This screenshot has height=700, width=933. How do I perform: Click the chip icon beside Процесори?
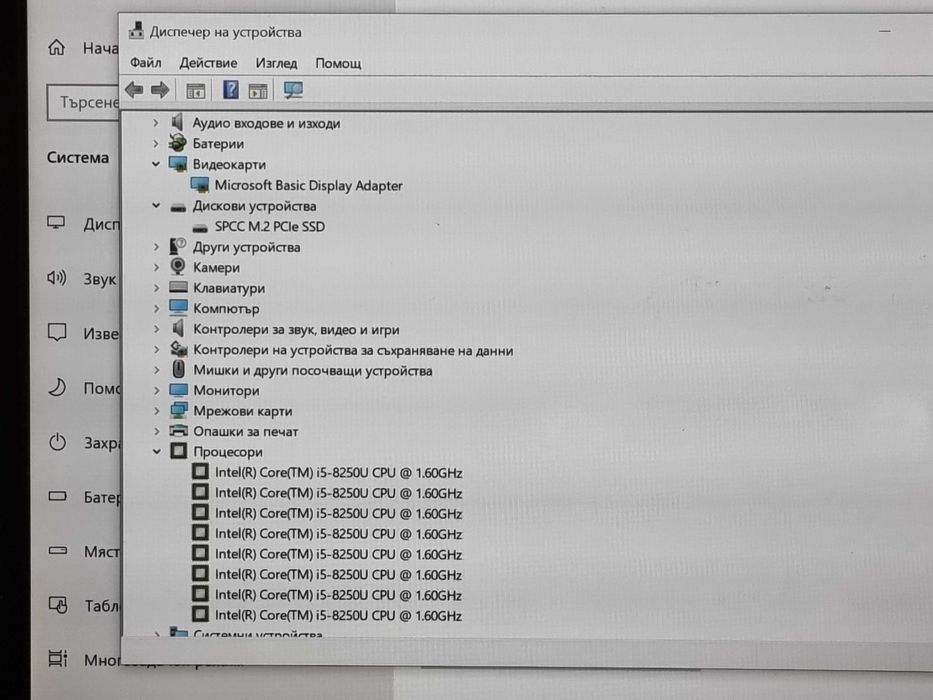point(179,451)
